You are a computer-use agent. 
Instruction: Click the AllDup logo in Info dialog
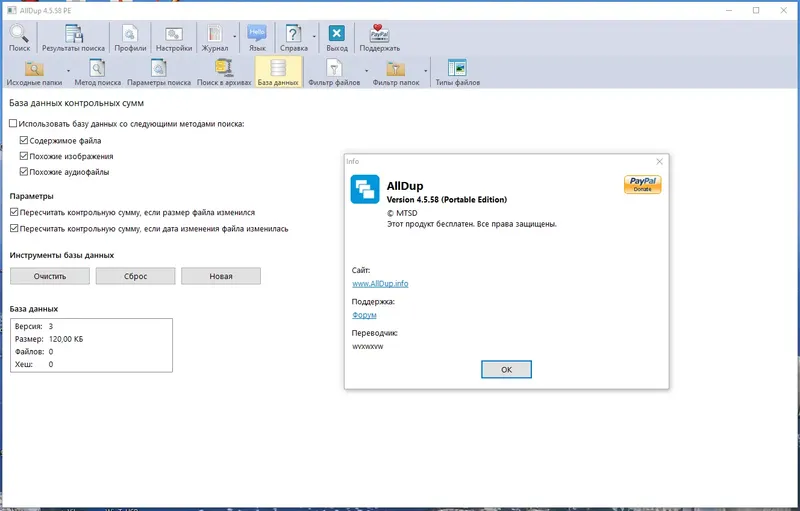(x=365, y=189)
